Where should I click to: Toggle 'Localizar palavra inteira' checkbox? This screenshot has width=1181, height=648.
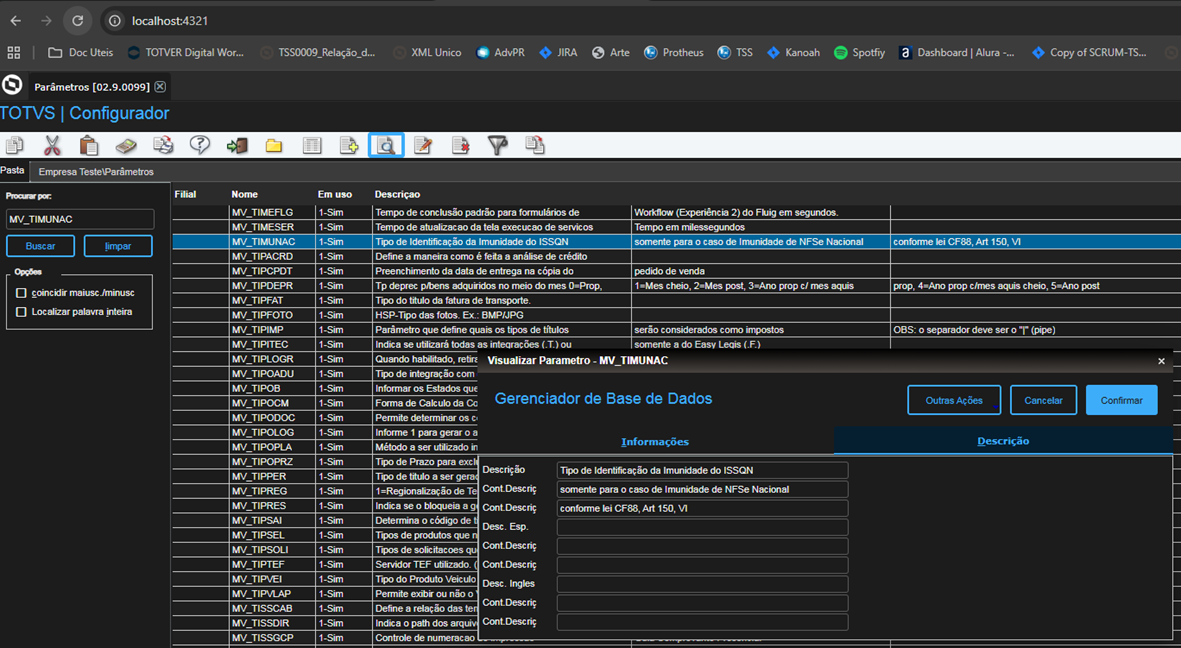pos(21,312)
